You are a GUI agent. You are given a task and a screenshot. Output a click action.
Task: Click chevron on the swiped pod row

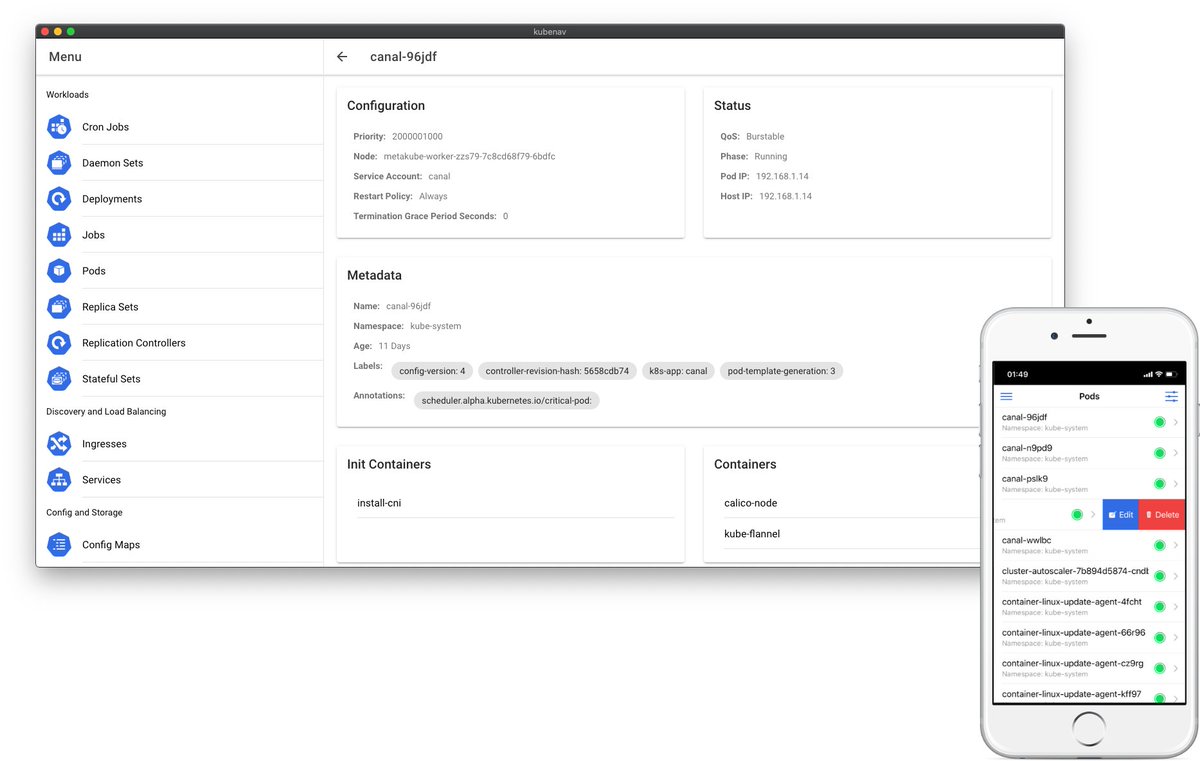pos(1094,514)
